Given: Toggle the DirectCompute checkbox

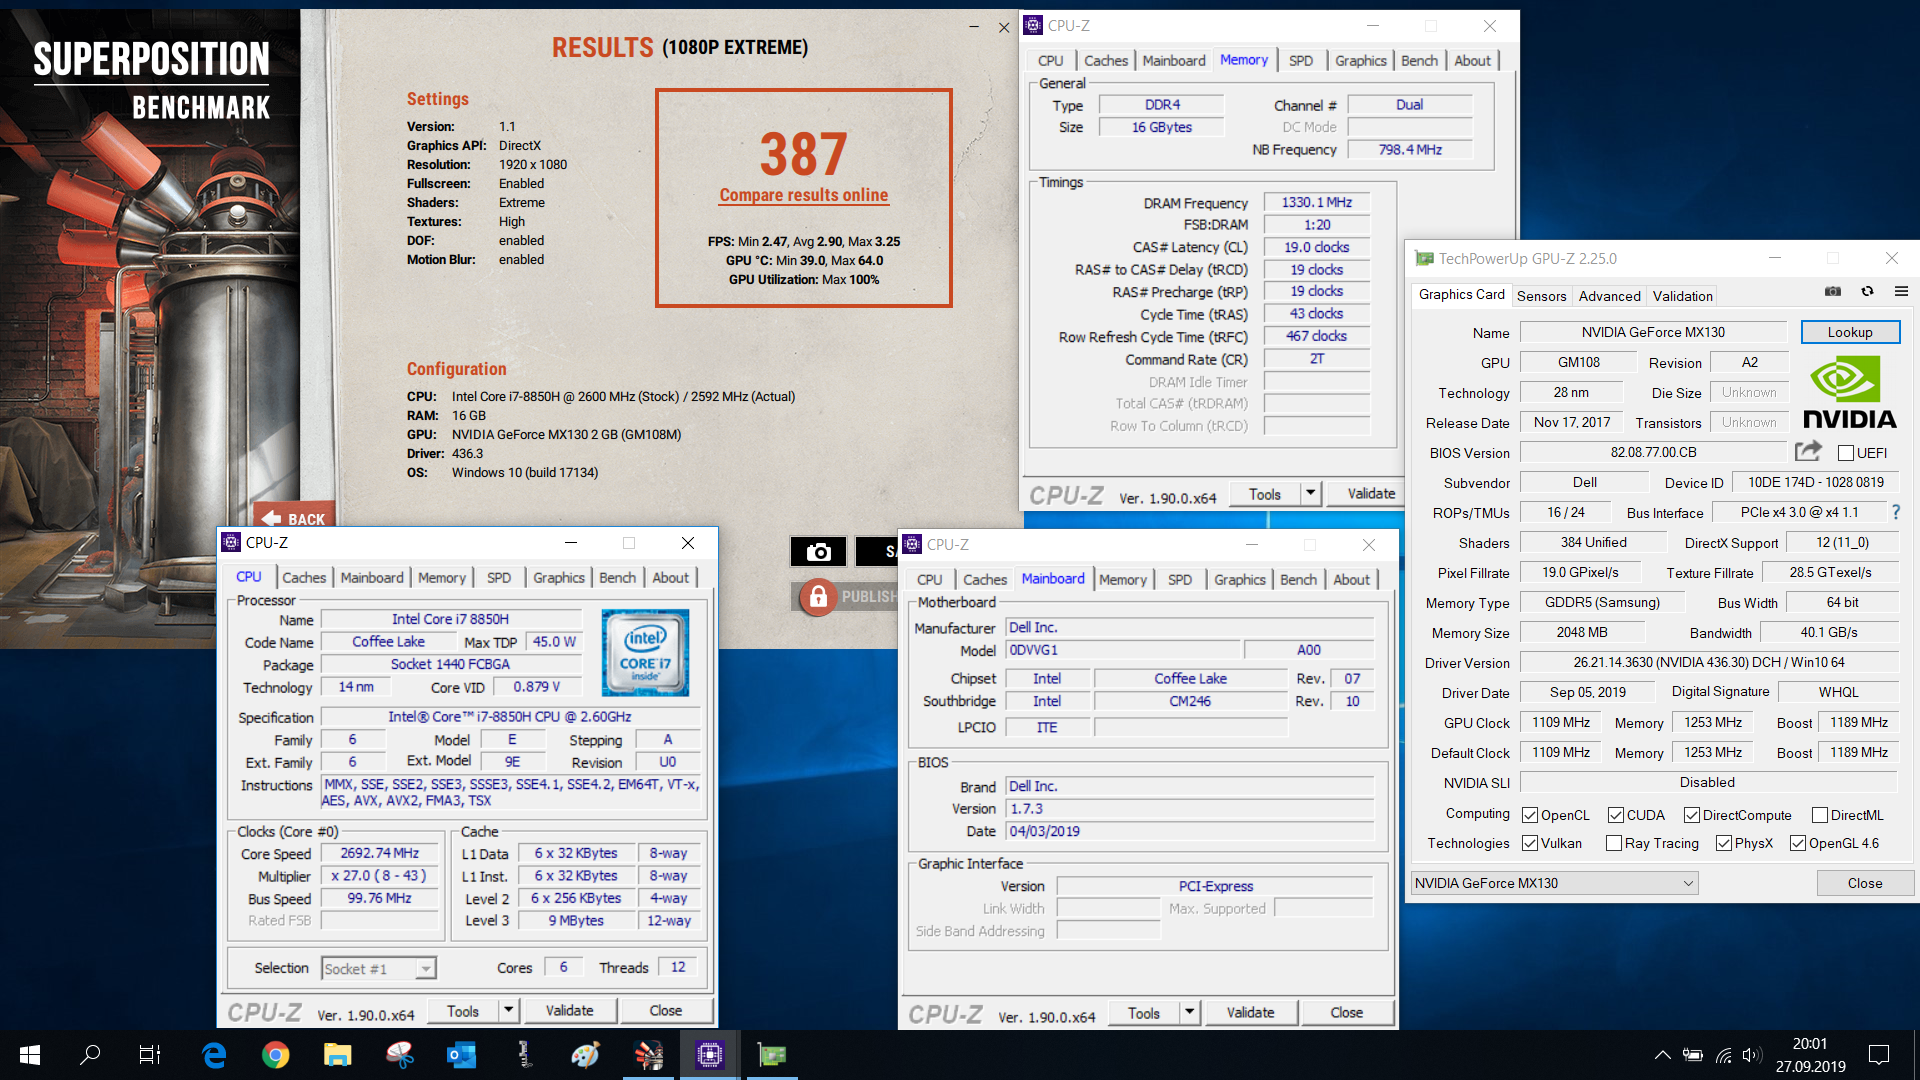Looking at the screenshot, I should pyautogui.click(x=1692, y=815).
